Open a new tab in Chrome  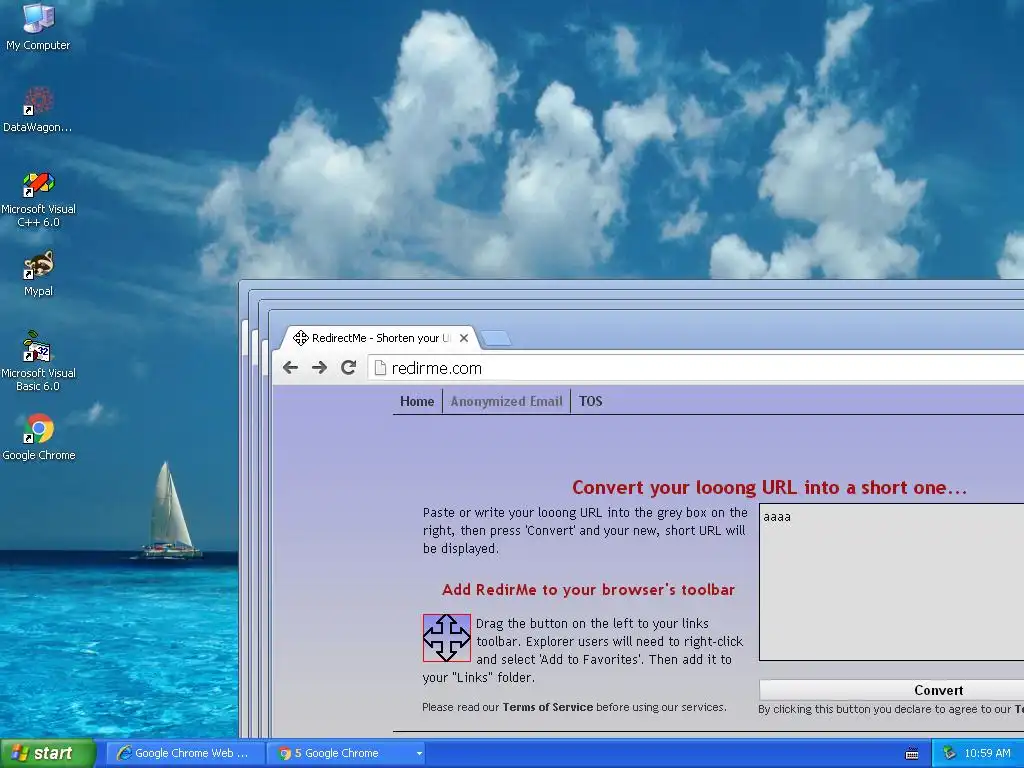(496, 338)
